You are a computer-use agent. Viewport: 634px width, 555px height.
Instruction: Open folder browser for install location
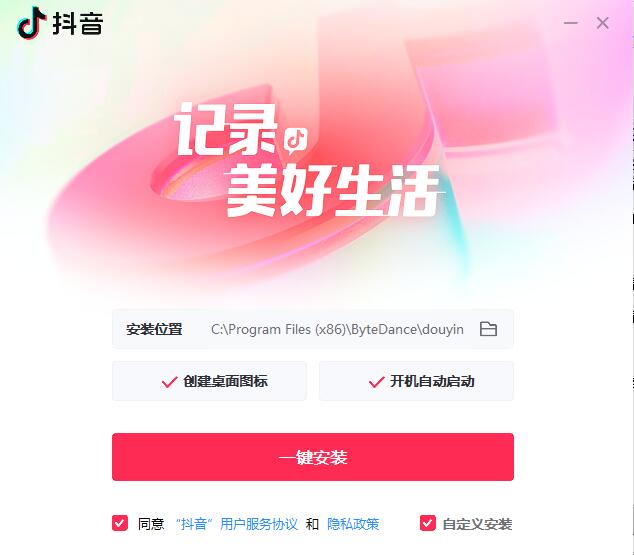click(488, 329)
